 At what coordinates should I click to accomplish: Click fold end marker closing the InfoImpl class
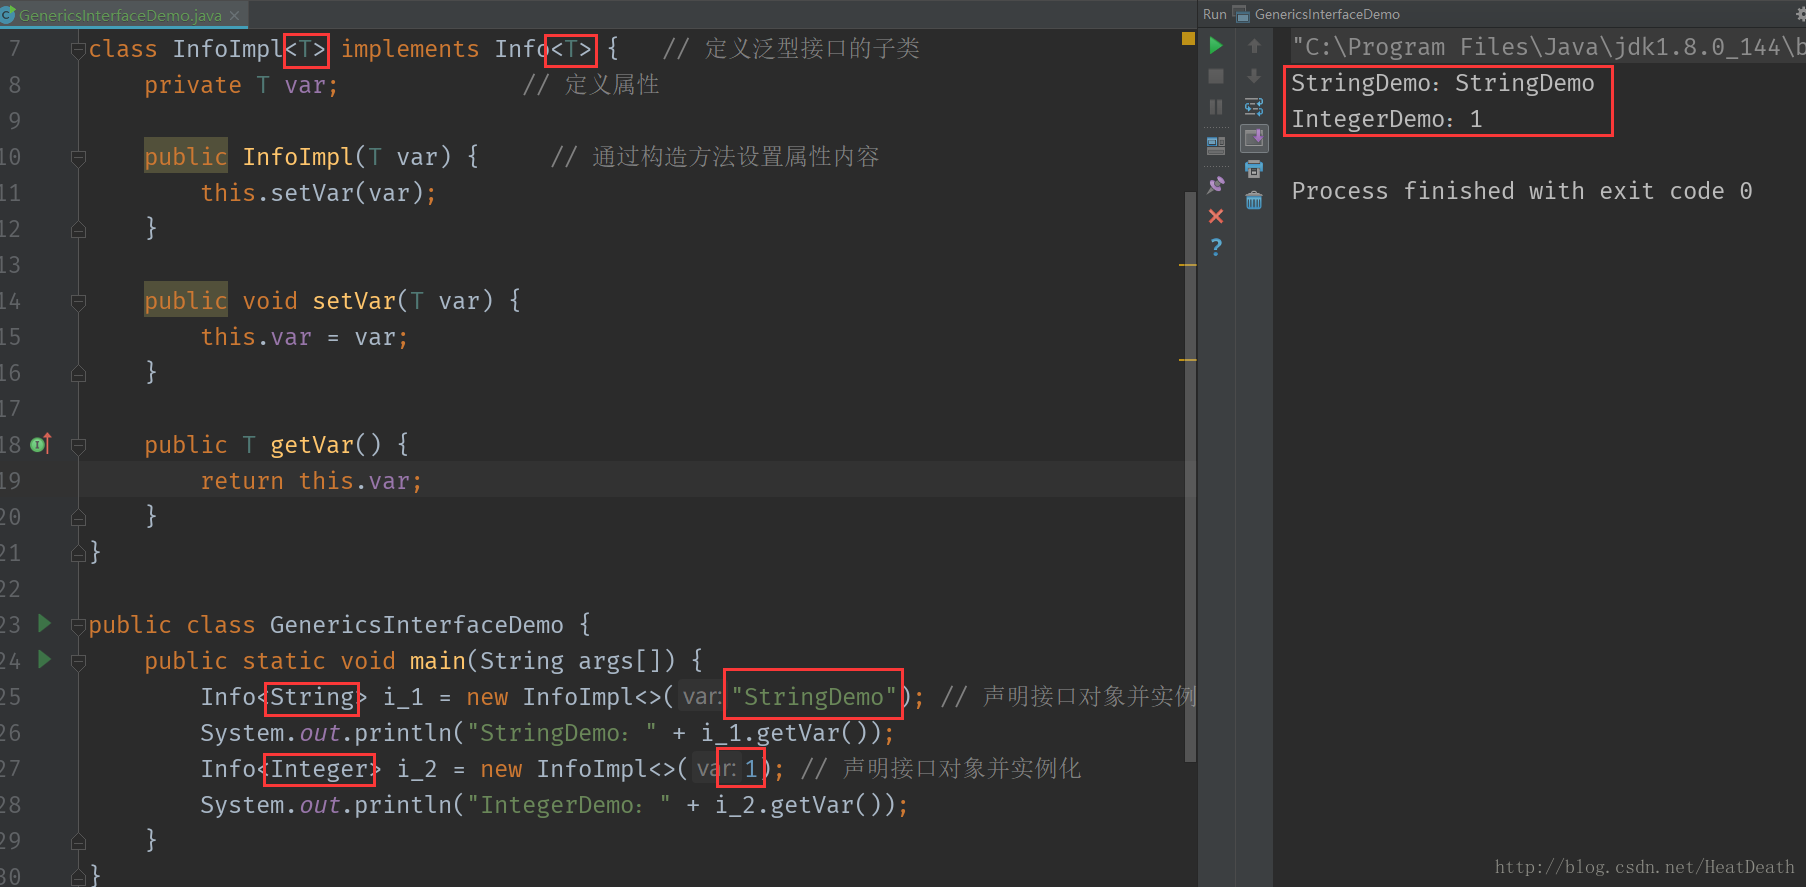78,553
